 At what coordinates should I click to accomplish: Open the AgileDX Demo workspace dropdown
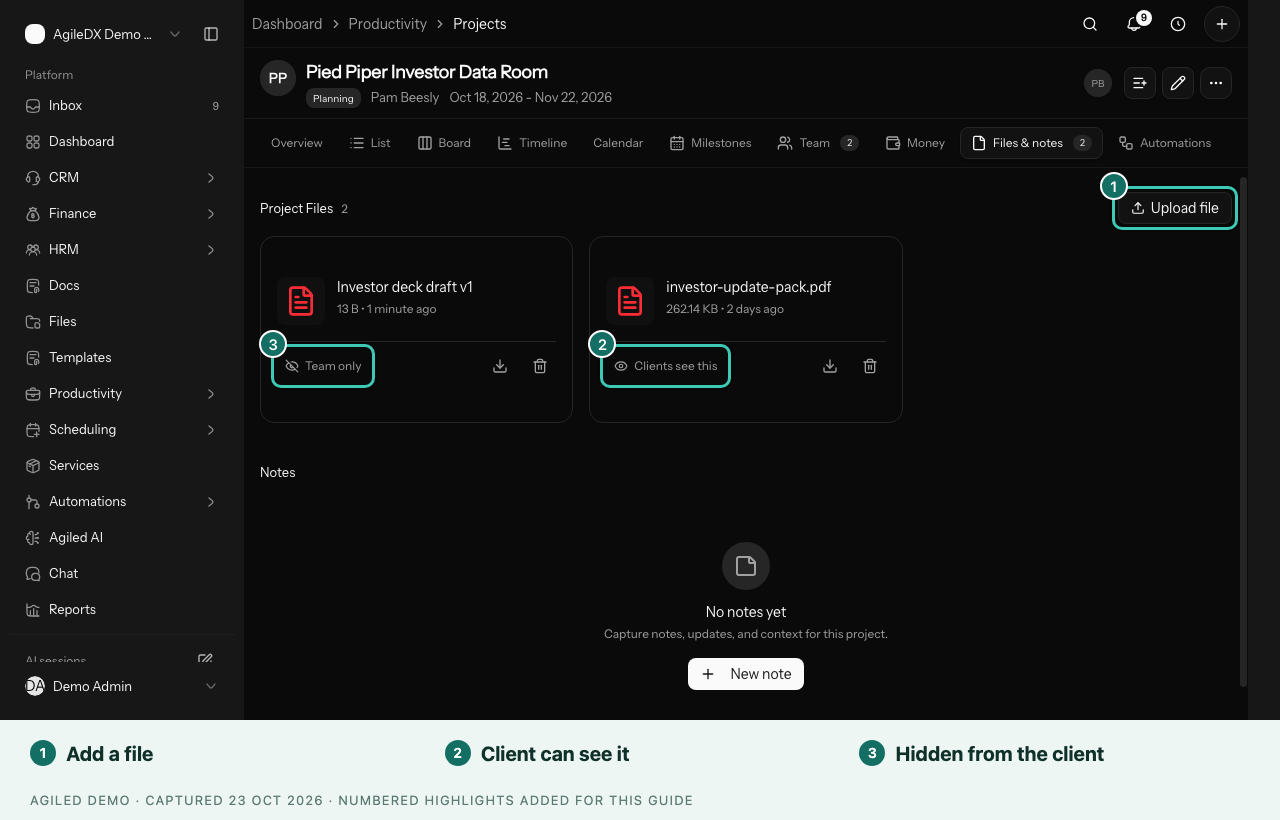[x=103, y=34]
